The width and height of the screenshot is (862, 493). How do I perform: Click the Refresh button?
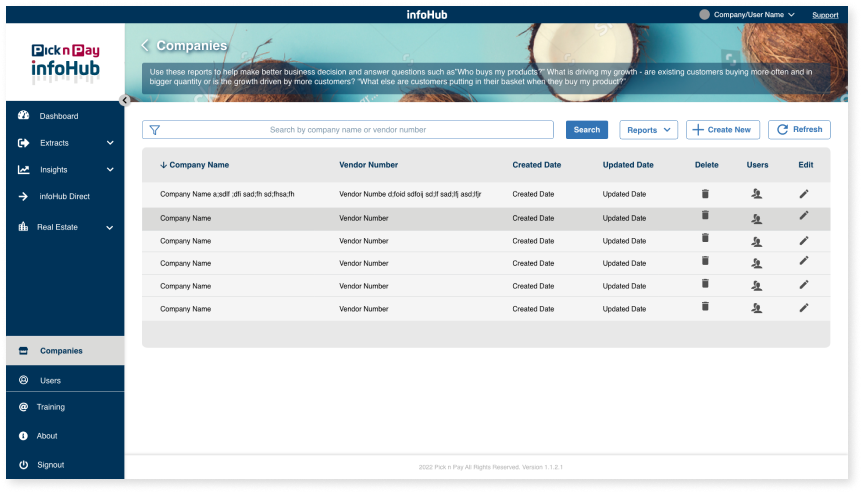[799, 130]
